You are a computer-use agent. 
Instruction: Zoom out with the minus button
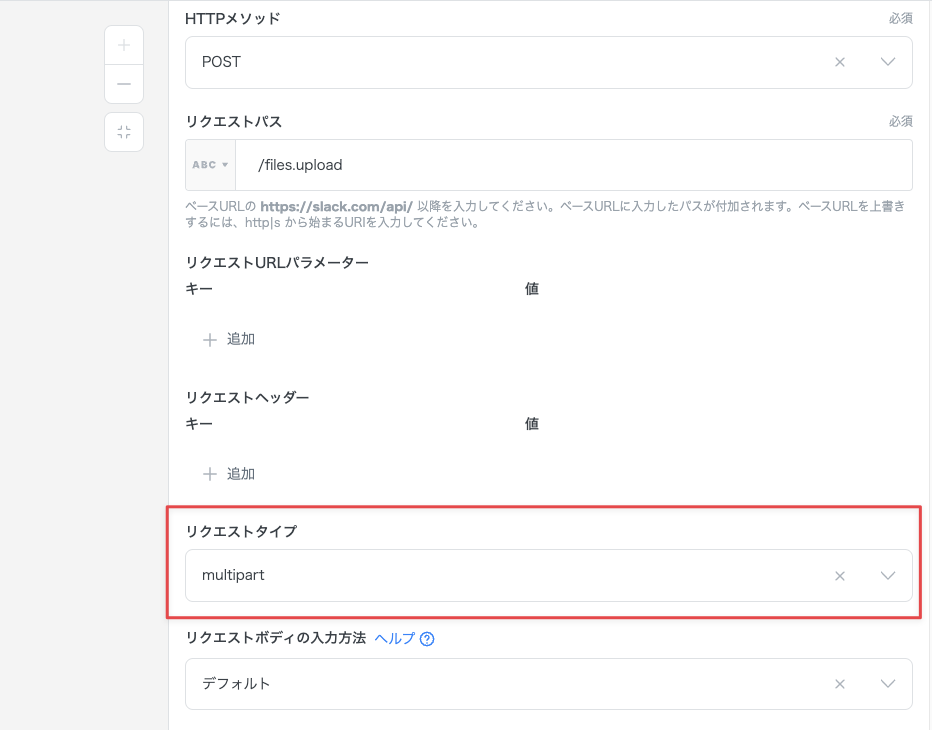click(x=124, y=84)
